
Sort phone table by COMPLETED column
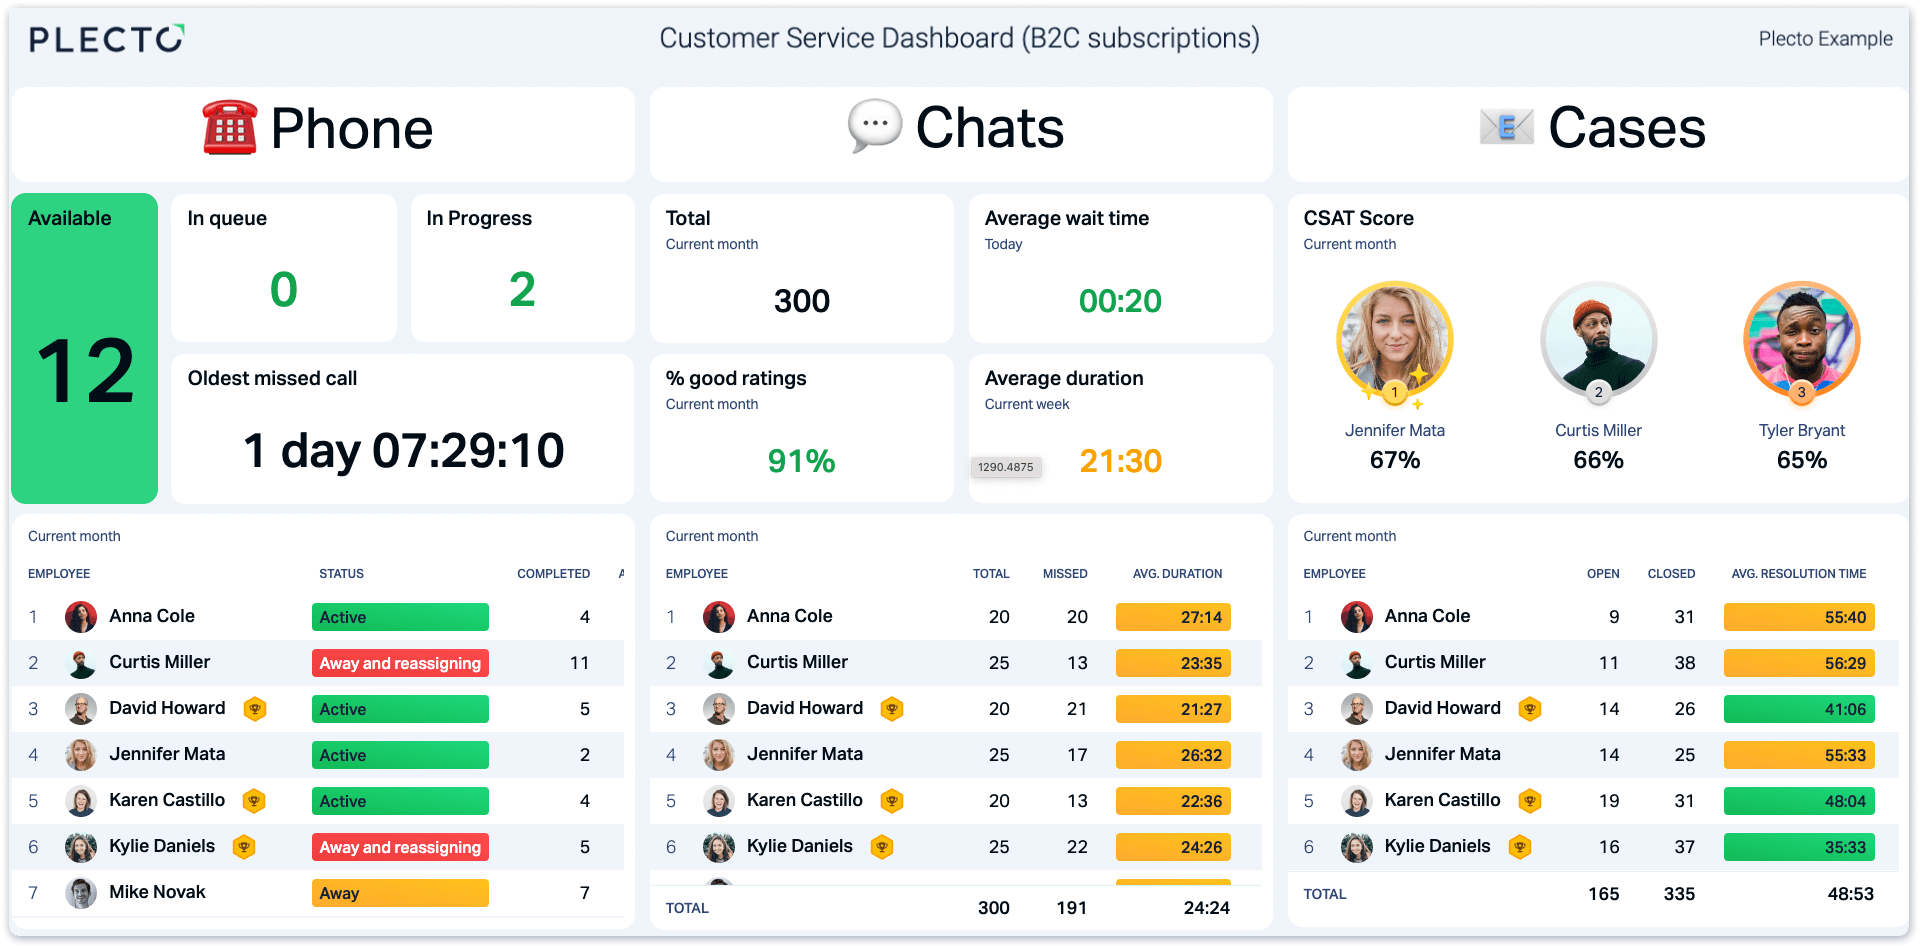pos(553,574)
